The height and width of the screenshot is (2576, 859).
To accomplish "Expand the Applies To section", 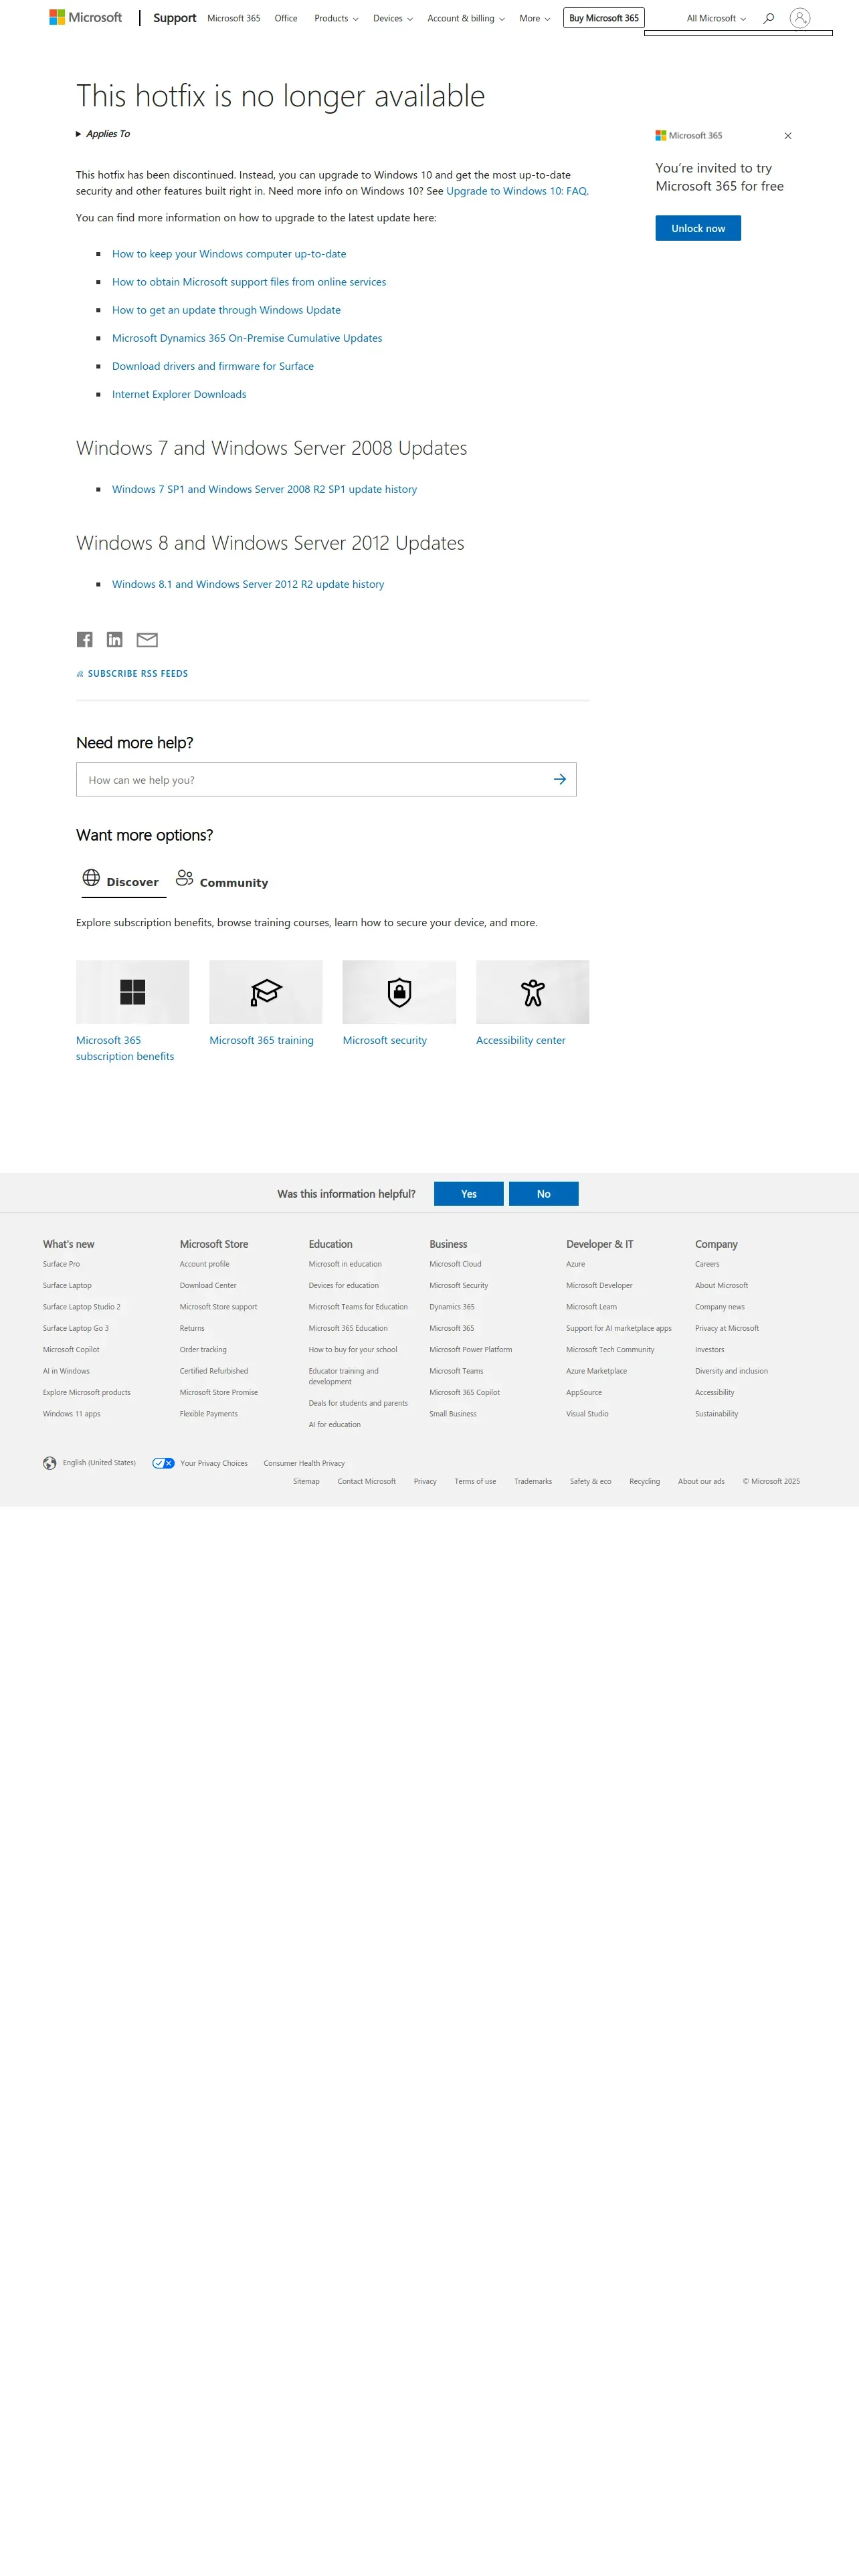I will coord(103,134).
